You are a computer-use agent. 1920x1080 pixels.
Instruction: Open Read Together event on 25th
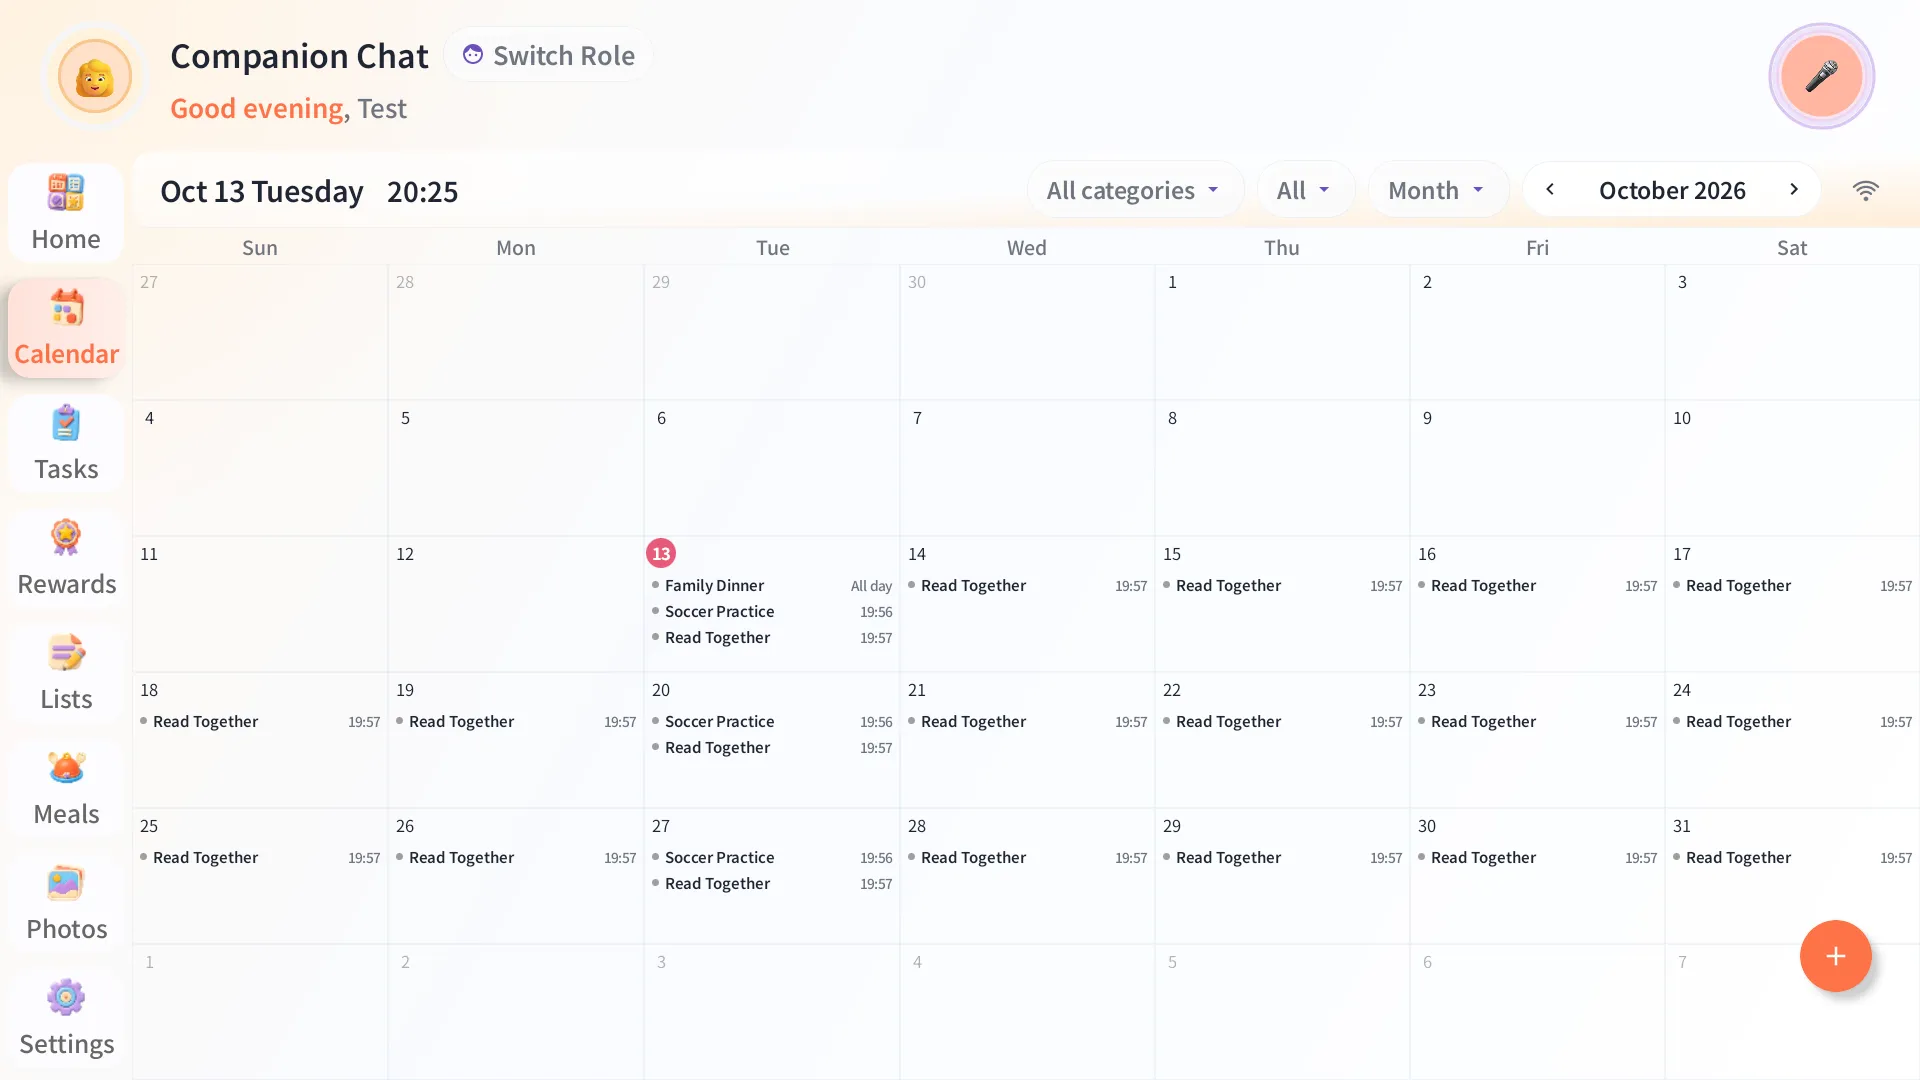260,858
